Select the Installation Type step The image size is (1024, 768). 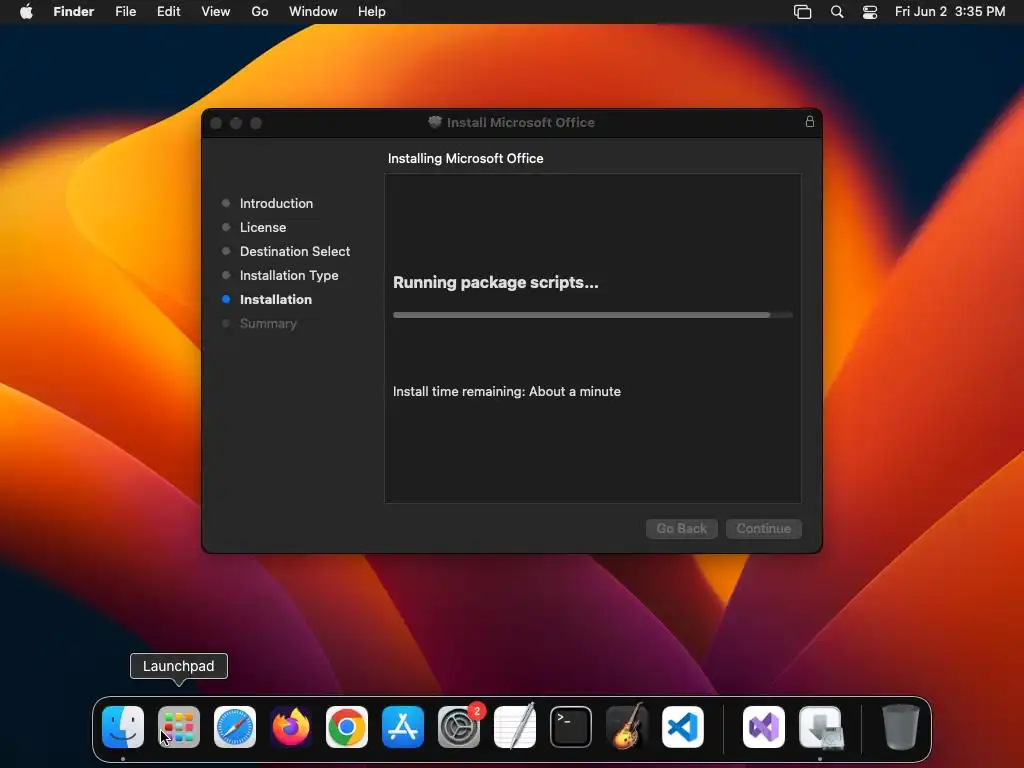click(289, 276)
